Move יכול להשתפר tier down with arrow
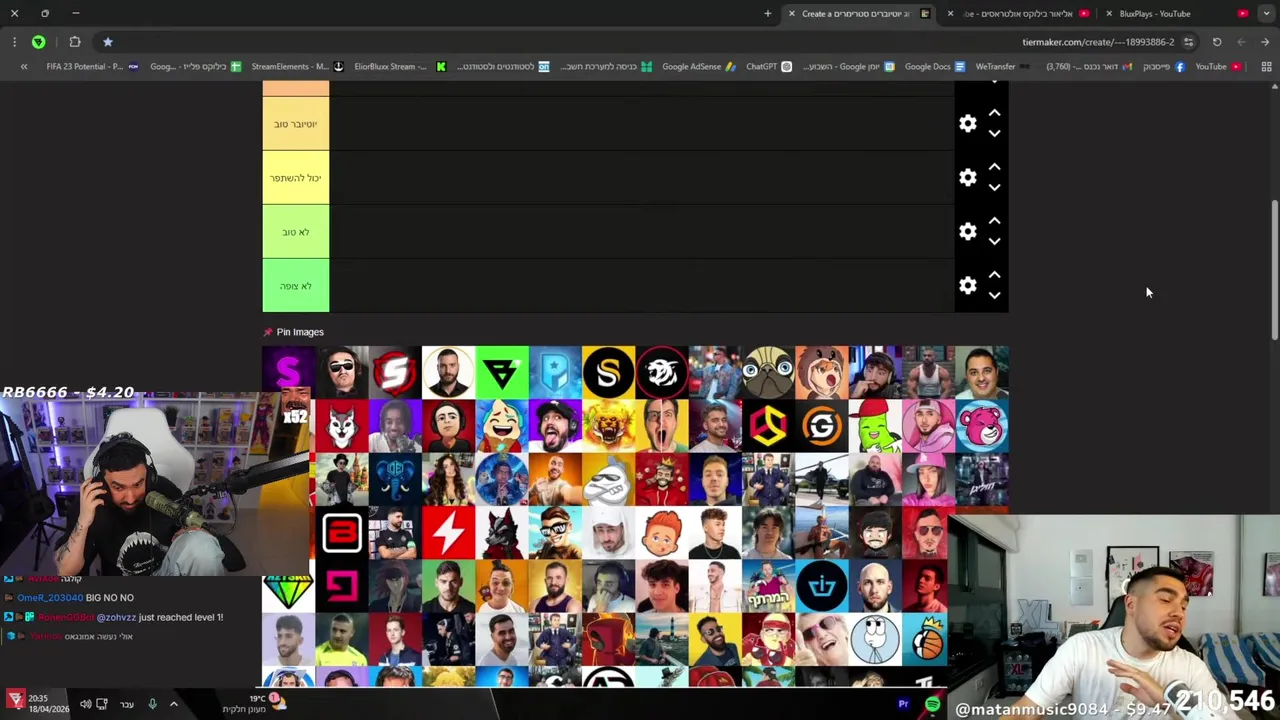This screenshot has width=1280, height=720. [994, 188]
